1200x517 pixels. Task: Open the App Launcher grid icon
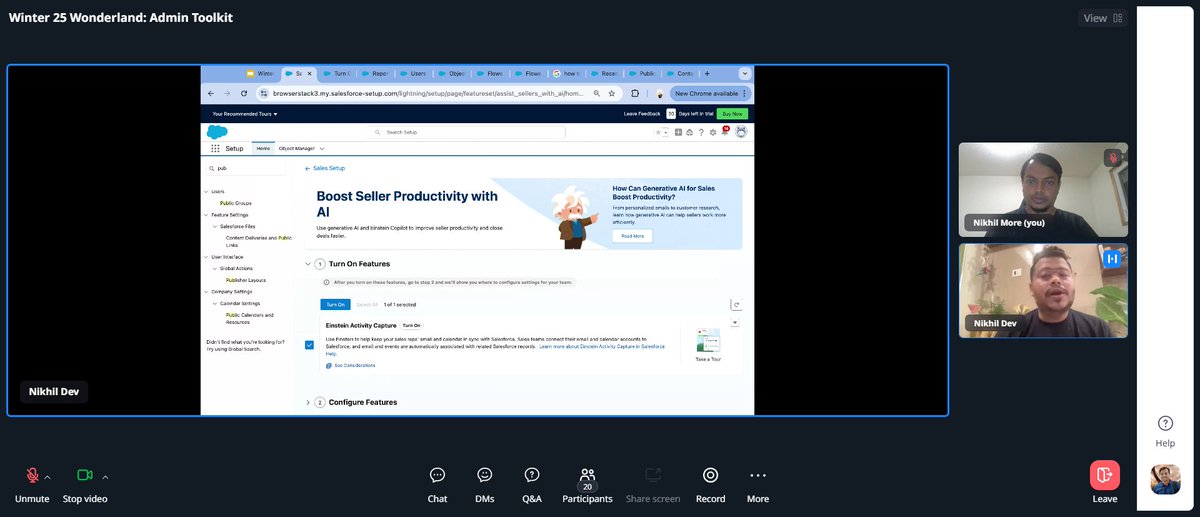(x=214, y=148)
